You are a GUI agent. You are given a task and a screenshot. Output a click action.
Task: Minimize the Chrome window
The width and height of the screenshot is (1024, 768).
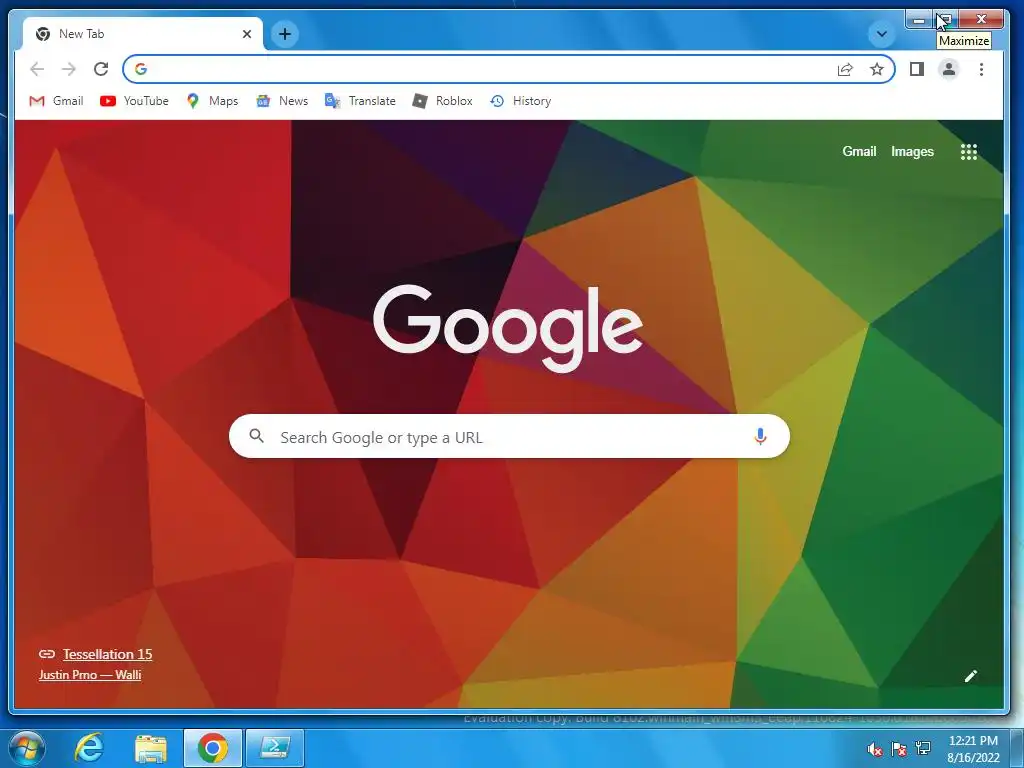(920, 20)
